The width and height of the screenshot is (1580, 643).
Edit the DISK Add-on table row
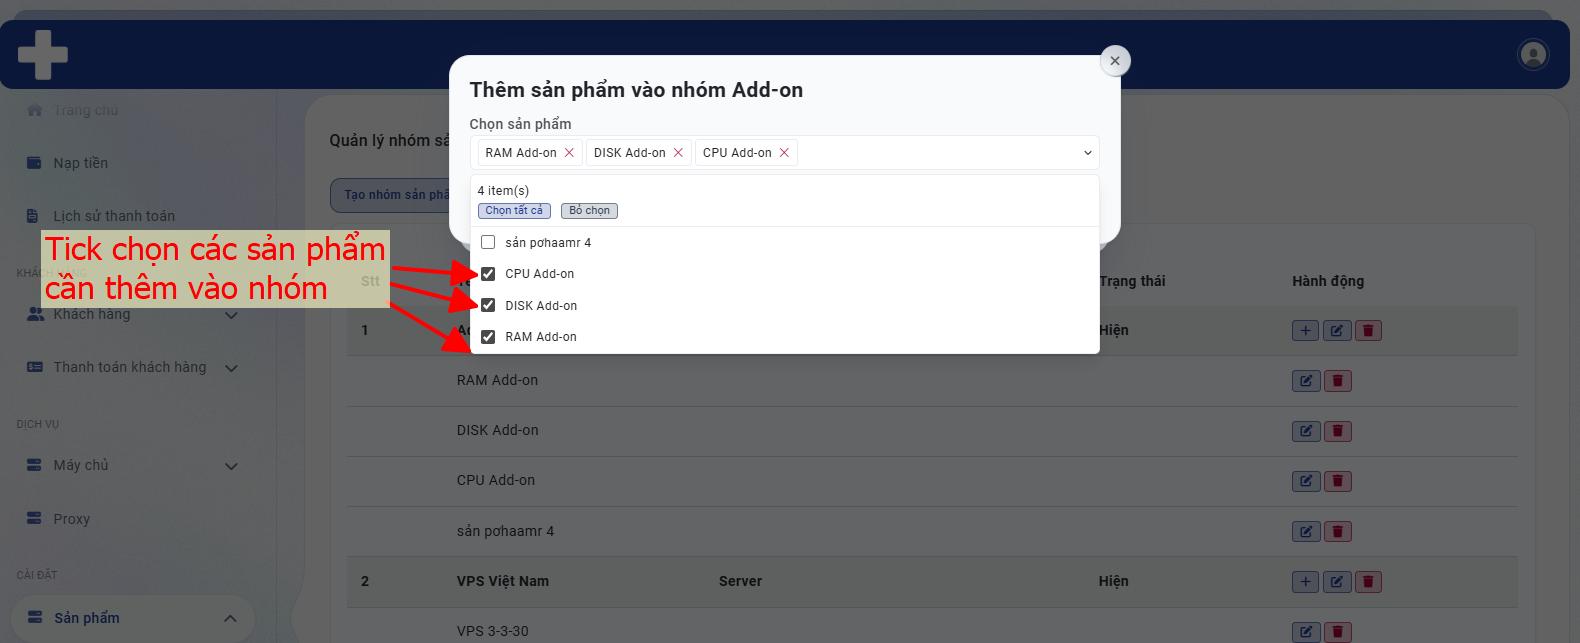click(x=1306, y=431)
